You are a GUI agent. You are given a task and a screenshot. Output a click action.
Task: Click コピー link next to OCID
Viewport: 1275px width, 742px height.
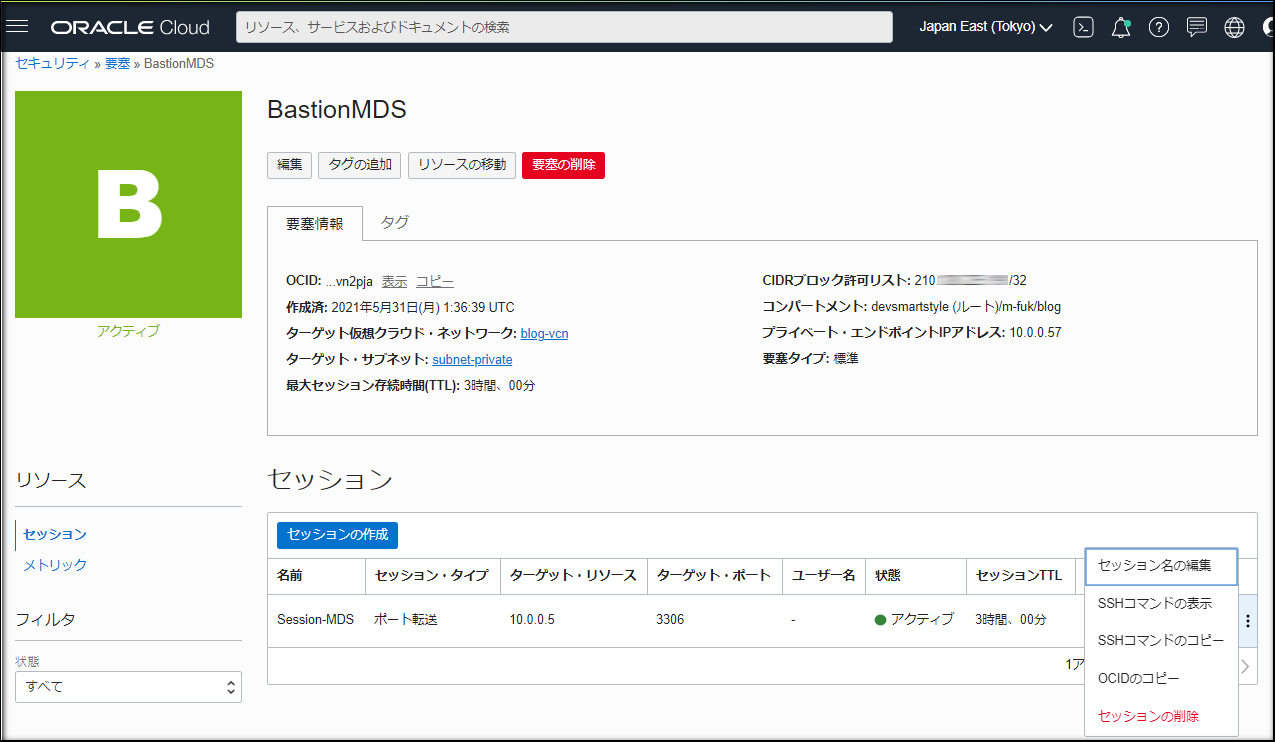(x=434, y=281)
